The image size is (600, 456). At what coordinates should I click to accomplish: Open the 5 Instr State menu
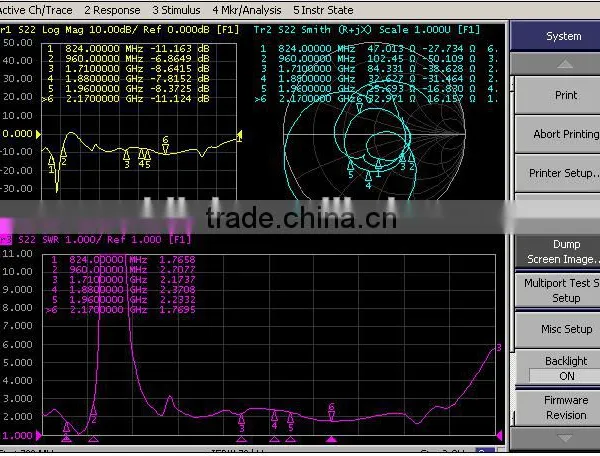tap(323, 10)
